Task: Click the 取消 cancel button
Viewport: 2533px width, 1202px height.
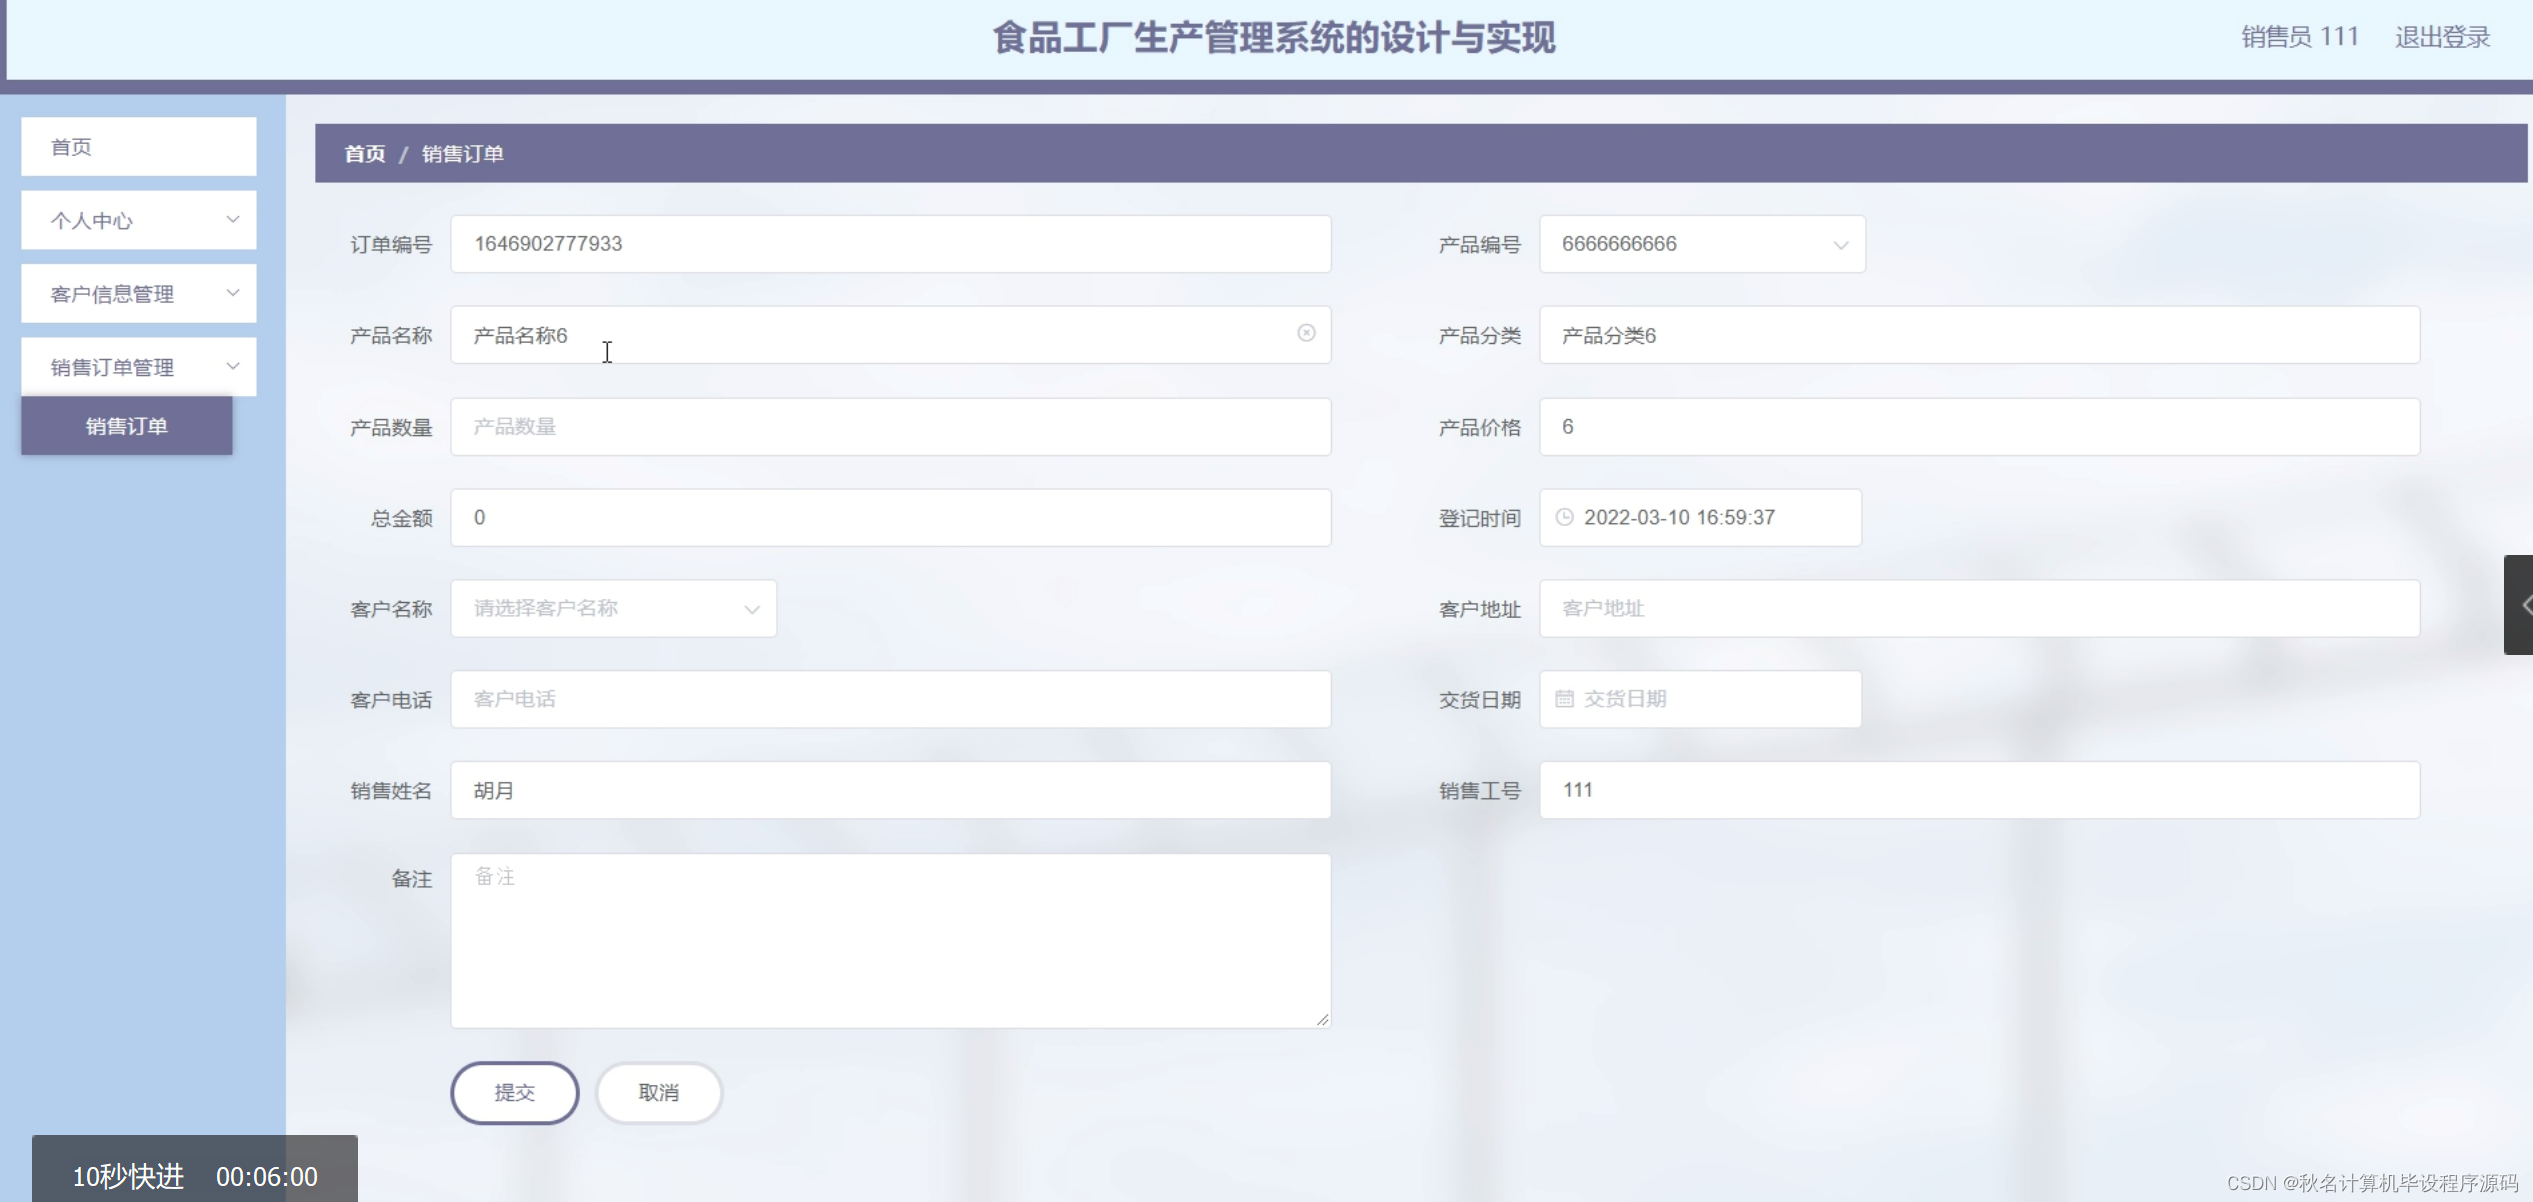Action: 658,1092
